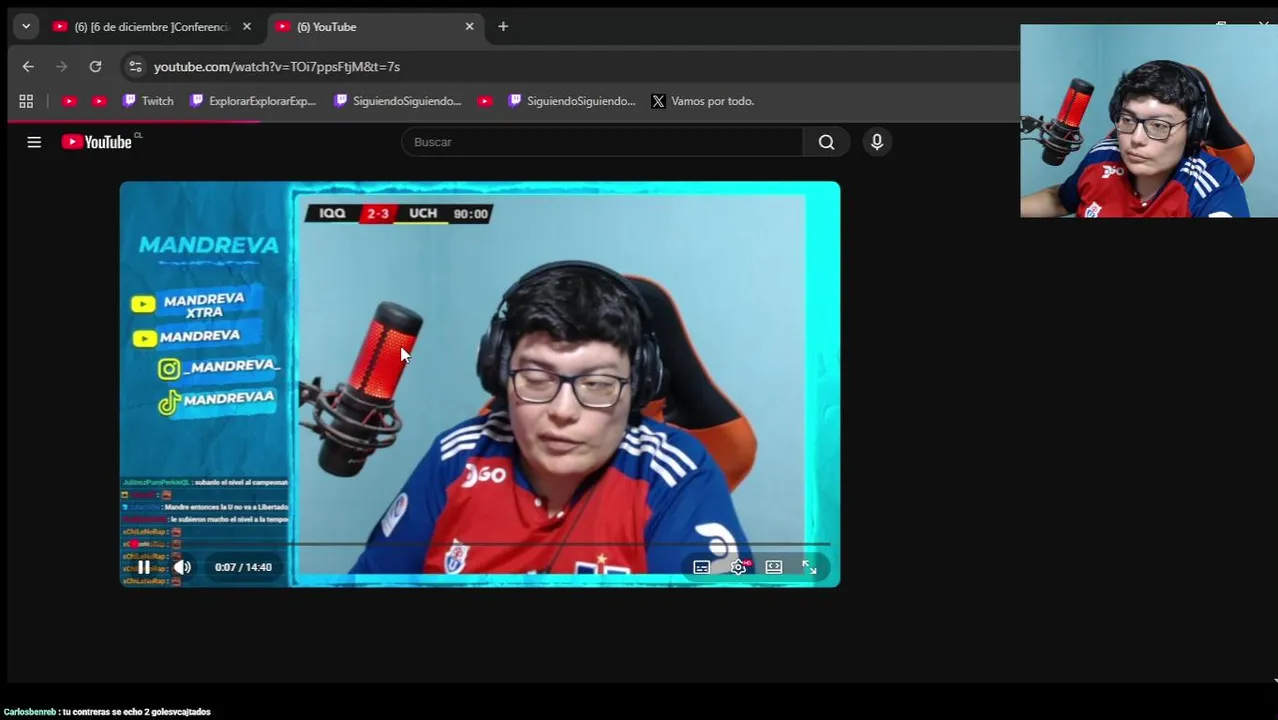This screenshot has width=1278, height=720.
Task: Focus the Buscar search field
Action: tap(602, 142)
